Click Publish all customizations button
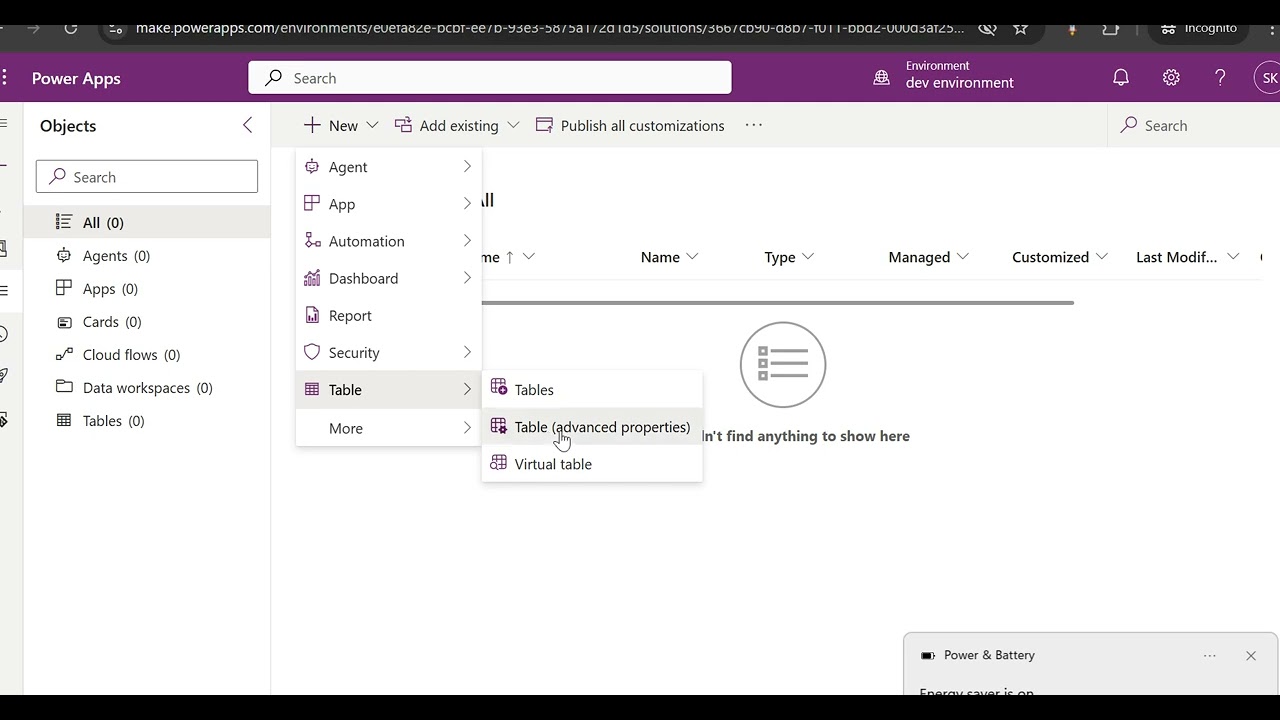Viewport: 1280px width, 720px height. [630, 125]
